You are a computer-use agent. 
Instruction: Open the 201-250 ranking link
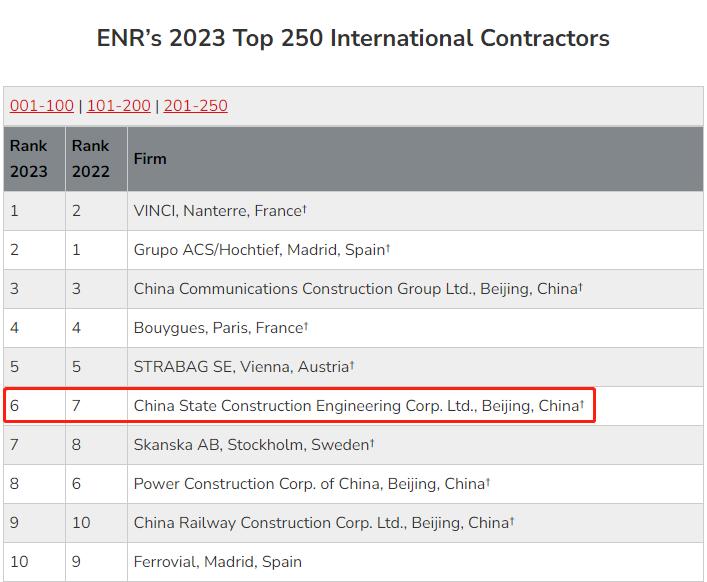pyautogui.click(x=195, y=106)
